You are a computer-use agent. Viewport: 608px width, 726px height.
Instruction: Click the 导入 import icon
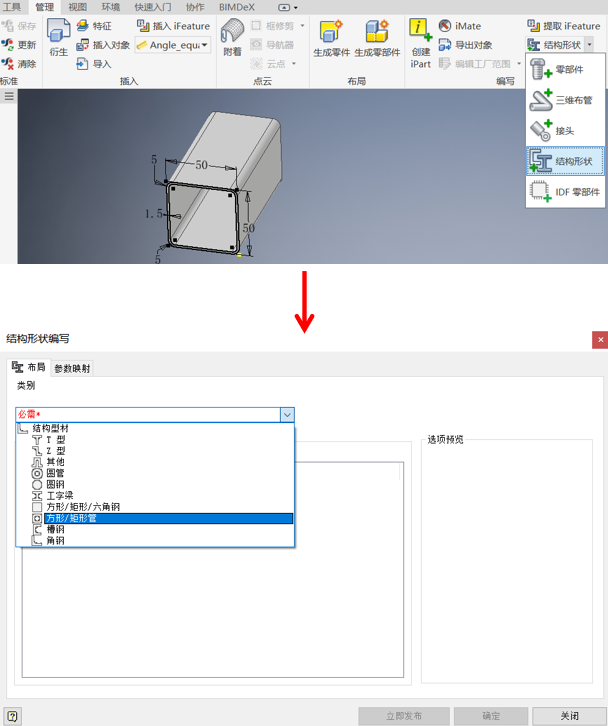tap(82, 64)
